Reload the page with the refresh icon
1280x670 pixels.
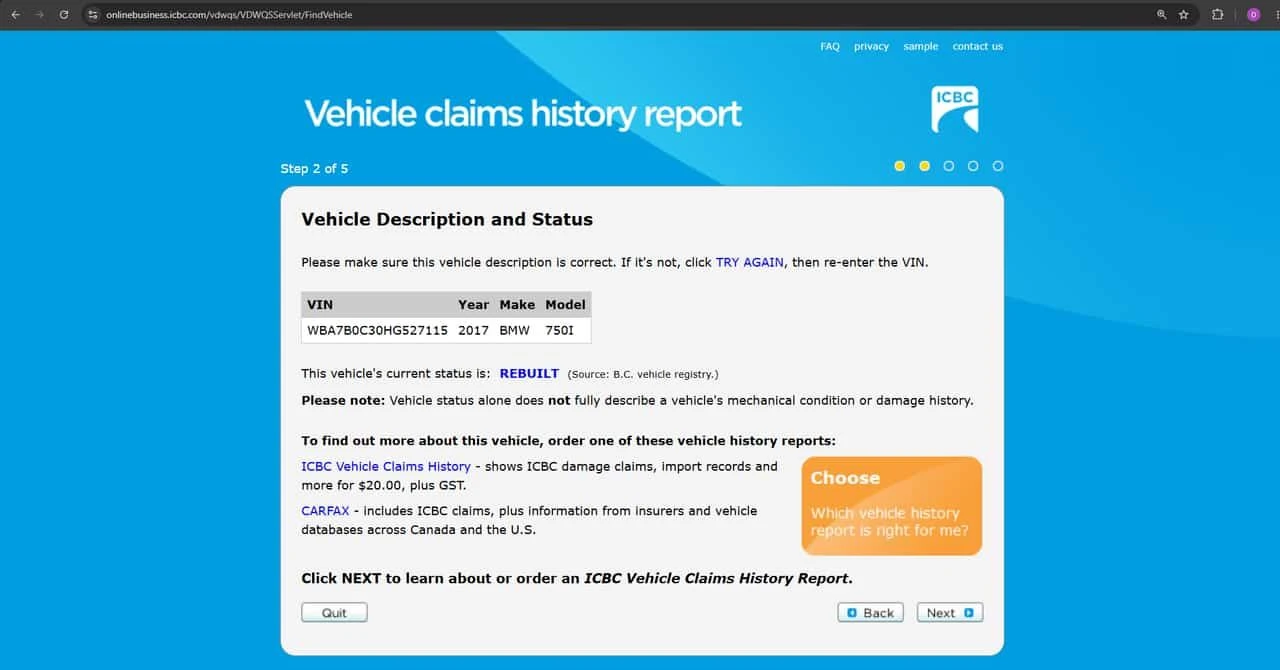coord(64,15)
